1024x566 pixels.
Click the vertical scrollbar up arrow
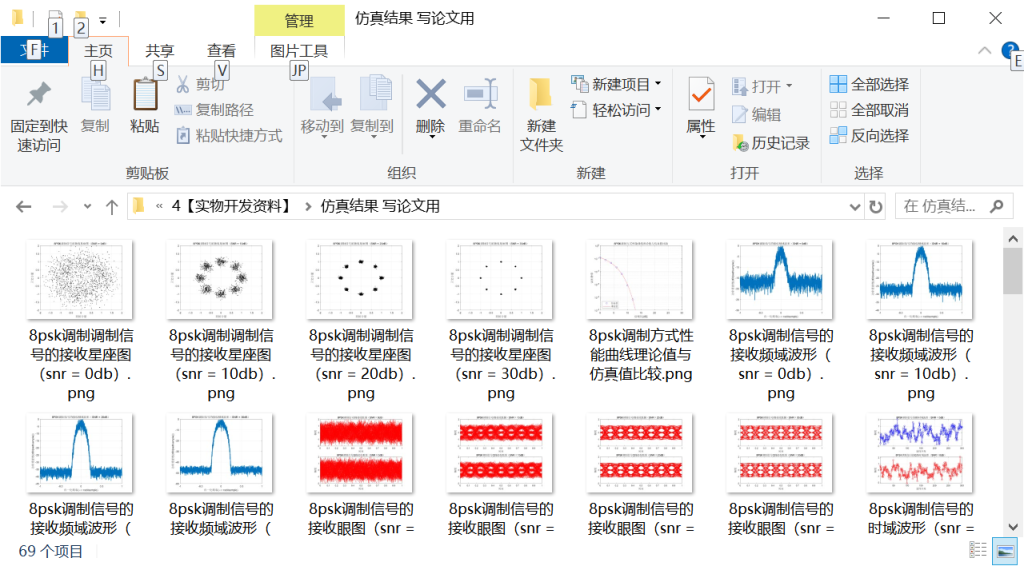(x=1013, y=238)
